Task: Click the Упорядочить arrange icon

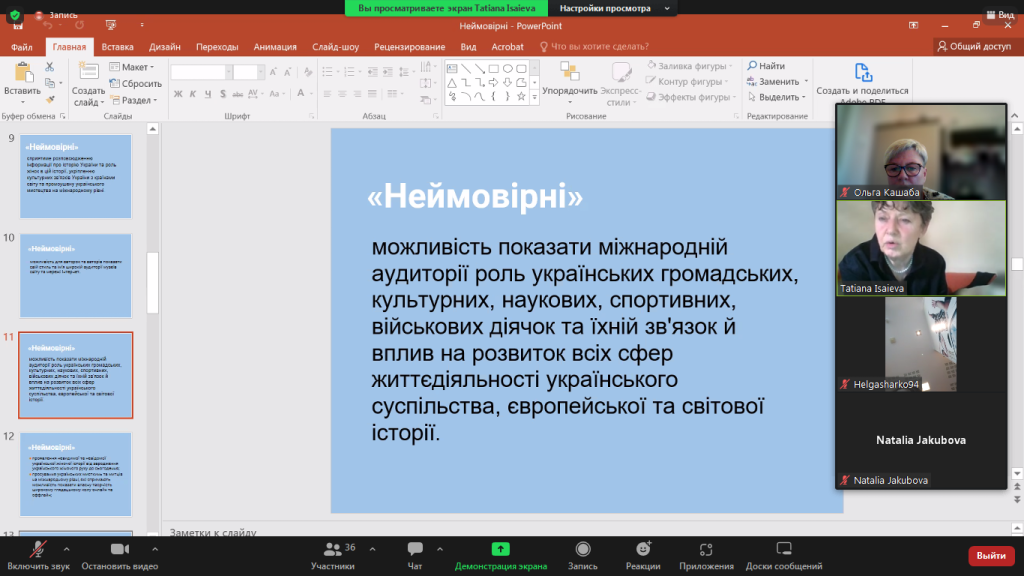Action: 569,72
